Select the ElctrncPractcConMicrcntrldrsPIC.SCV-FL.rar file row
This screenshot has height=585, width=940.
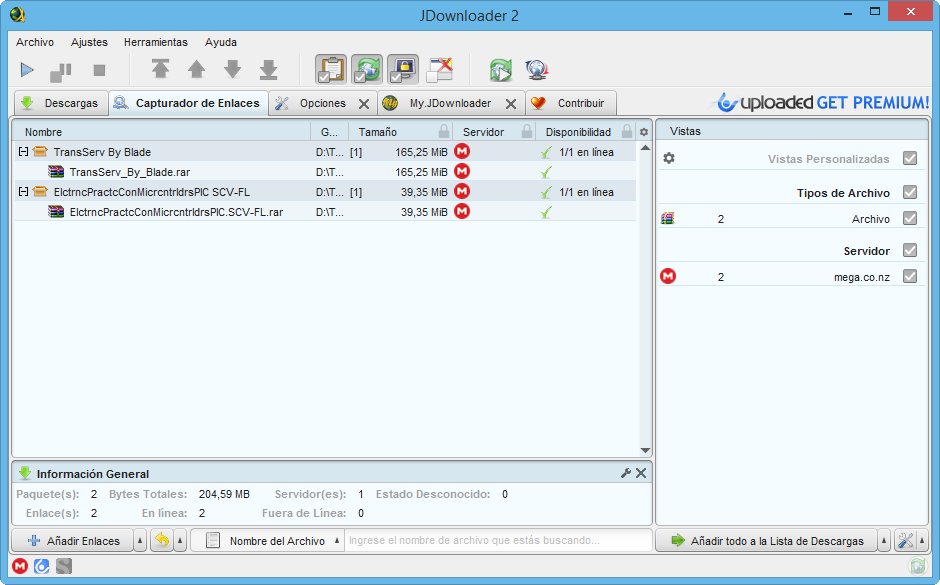[x=325, y=212]
